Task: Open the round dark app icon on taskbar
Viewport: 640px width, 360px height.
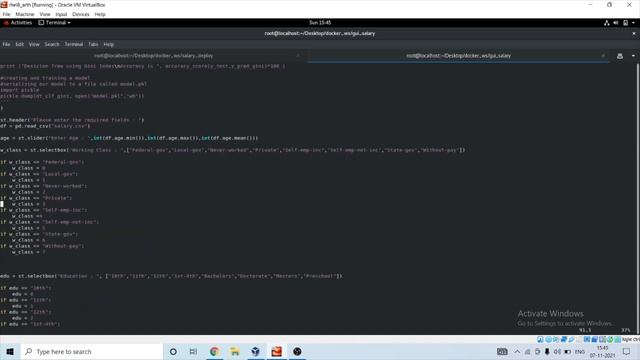Action: (297, 351)
